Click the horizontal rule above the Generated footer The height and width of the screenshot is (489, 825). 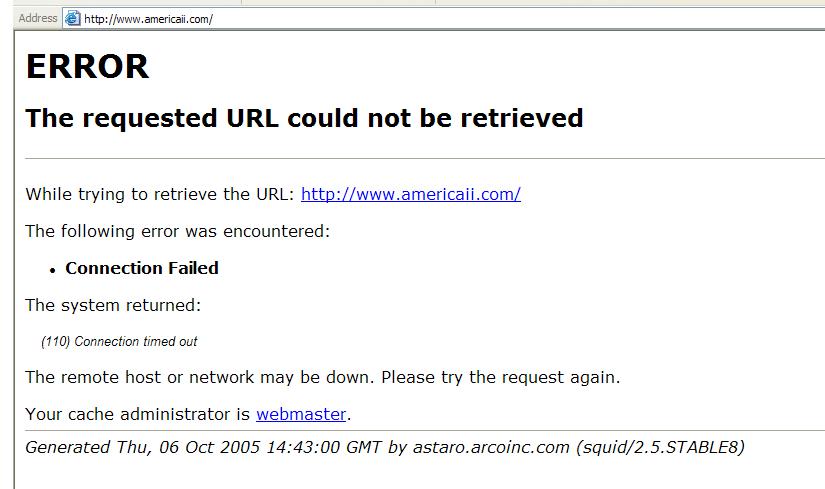coord(425,431)
